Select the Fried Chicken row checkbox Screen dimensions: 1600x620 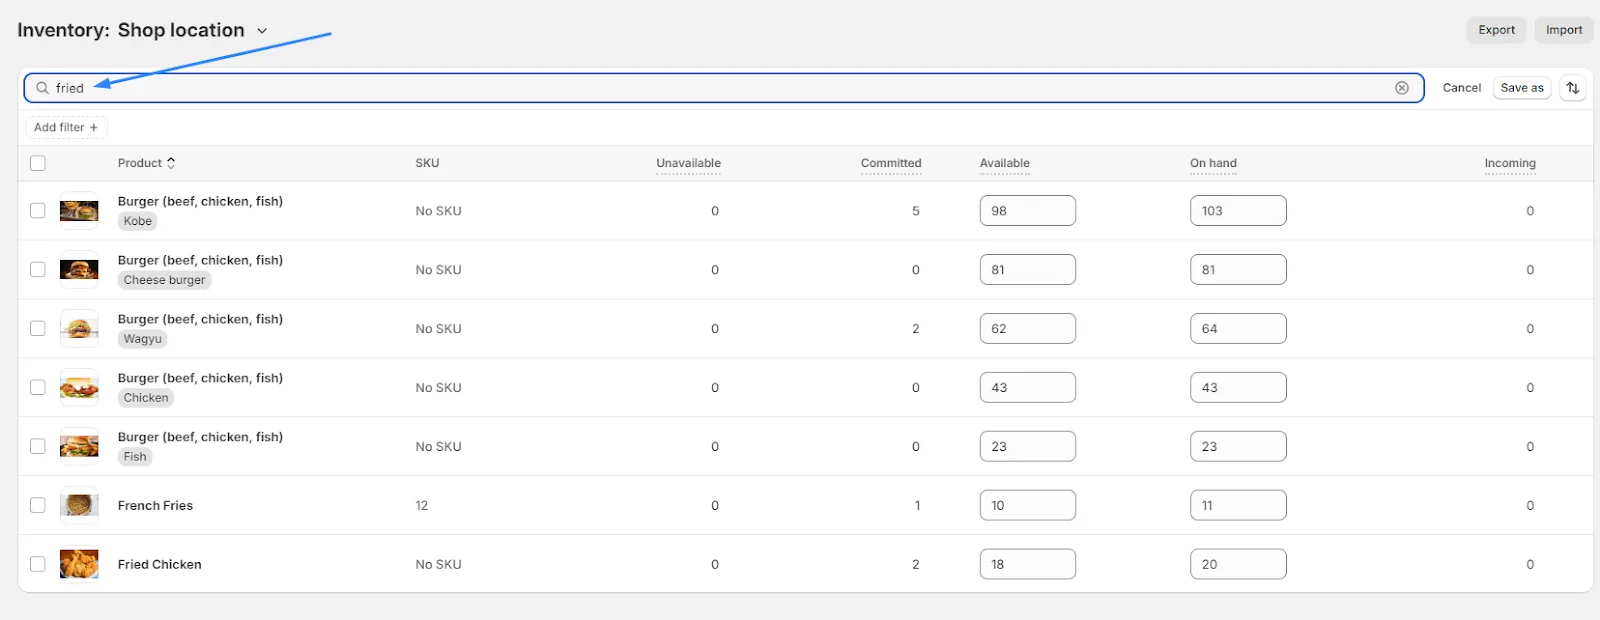coord(38,565)
